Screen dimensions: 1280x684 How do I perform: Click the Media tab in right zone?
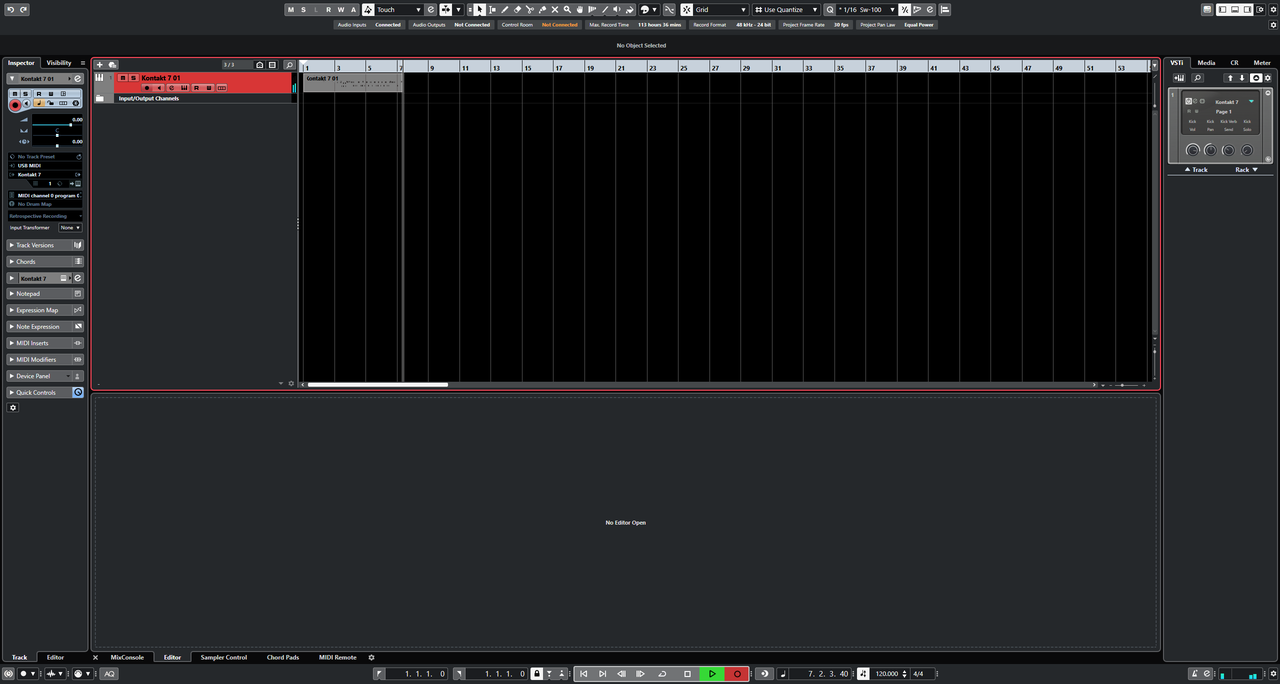(x=1206, y=63)
